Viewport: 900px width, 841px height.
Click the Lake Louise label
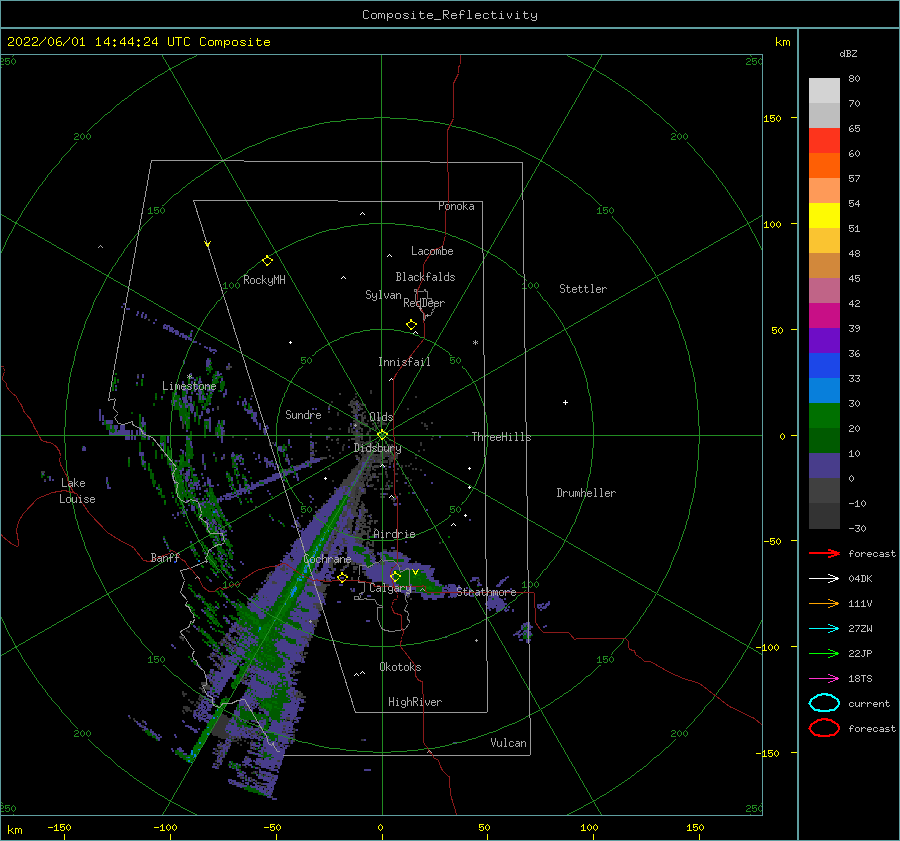click(x=77, y=491)
